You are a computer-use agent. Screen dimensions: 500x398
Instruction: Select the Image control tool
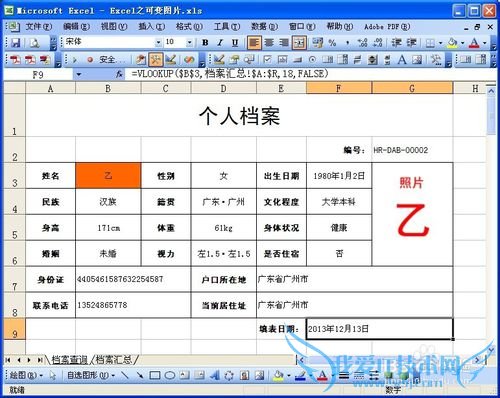pos(417,60)
